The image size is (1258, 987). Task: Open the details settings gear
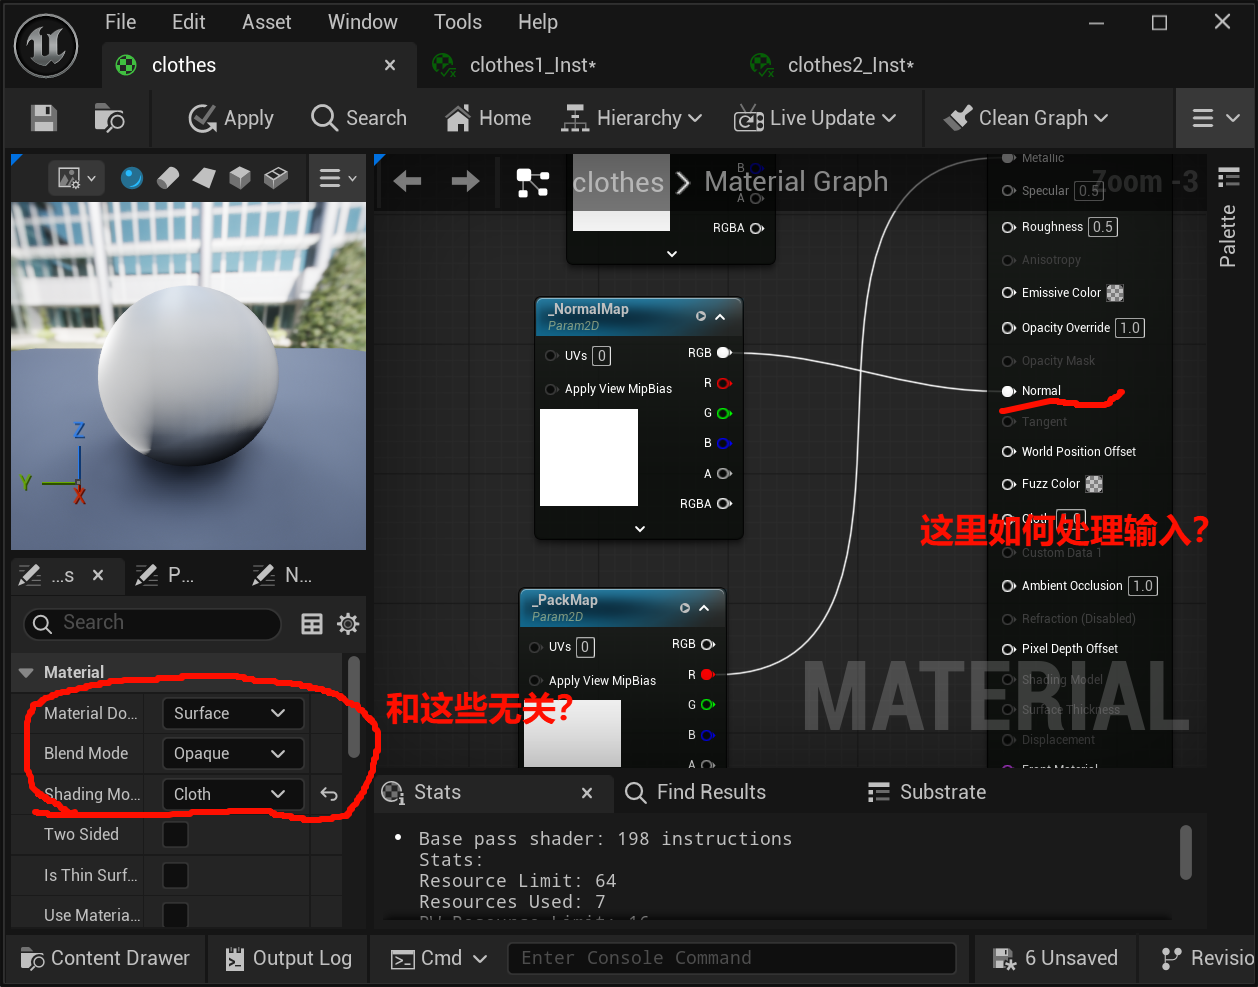[348, 624]
